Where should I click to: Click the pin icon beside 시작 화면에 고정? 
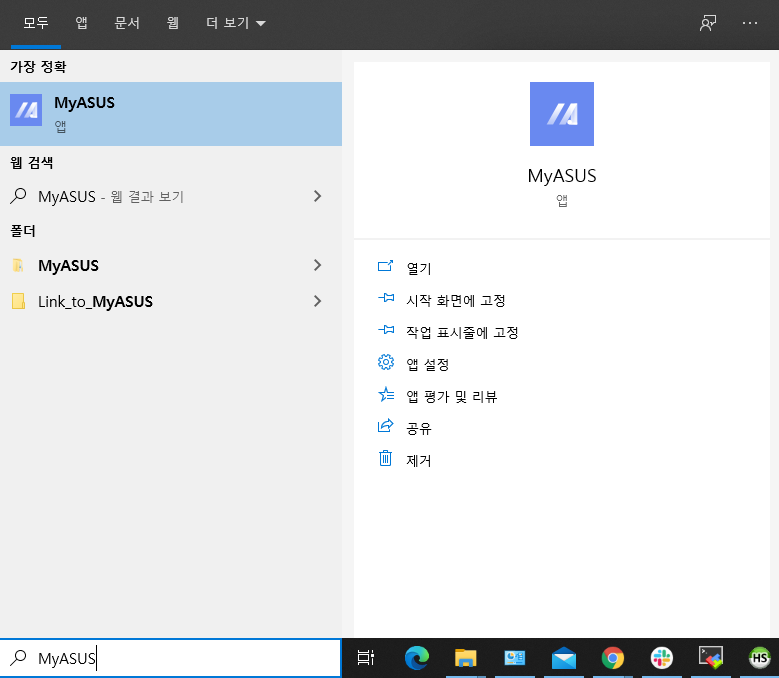[386, 298]
